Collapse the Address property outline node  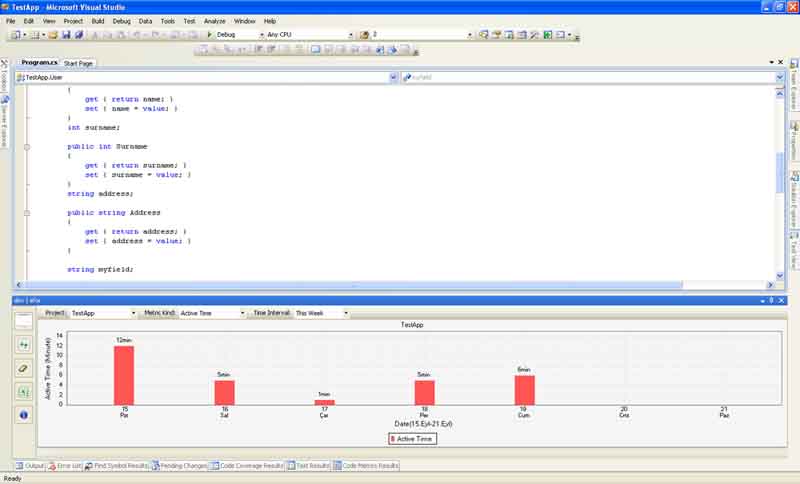coord(27,213)
